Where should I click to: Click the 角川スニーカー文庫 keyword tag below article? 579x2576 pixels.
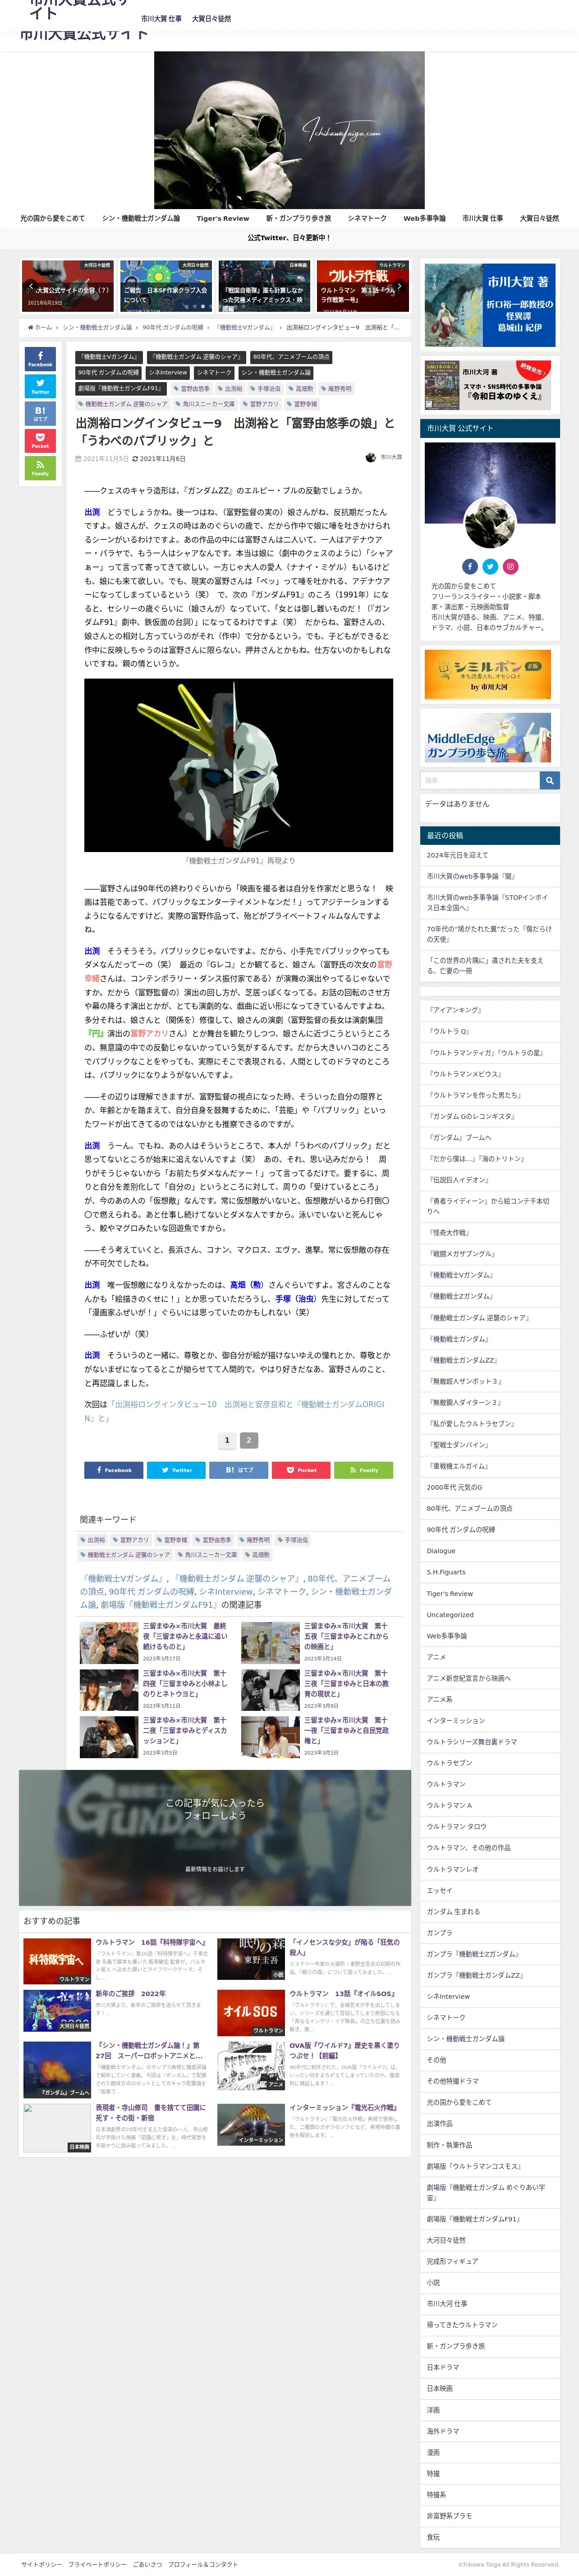[x=209, y=1555]
